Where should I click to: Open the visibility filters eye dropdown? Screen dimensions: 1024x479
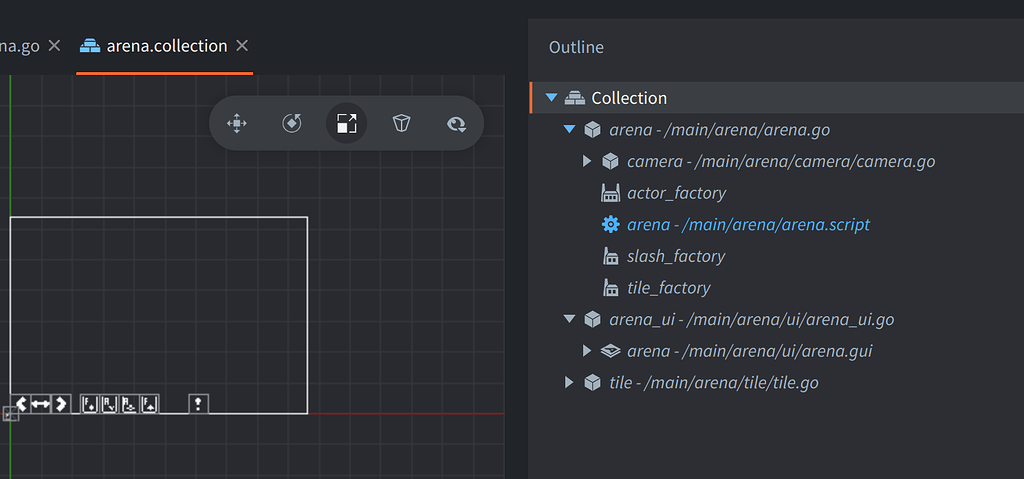pos(457,123)
